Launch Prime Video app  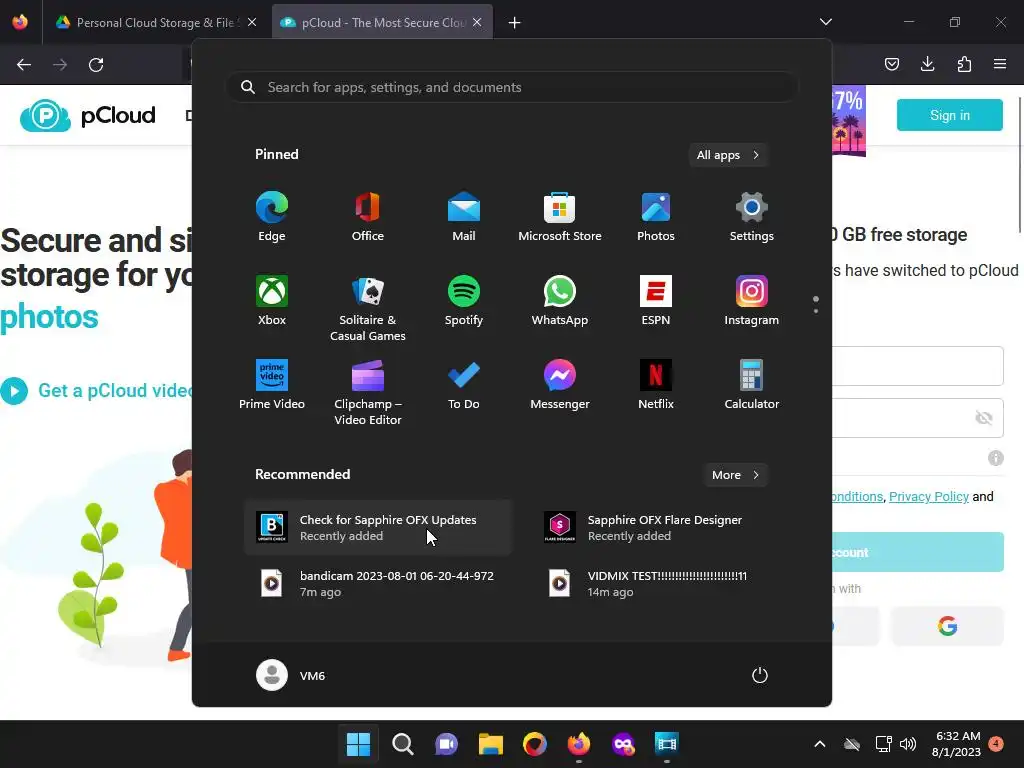272,385
